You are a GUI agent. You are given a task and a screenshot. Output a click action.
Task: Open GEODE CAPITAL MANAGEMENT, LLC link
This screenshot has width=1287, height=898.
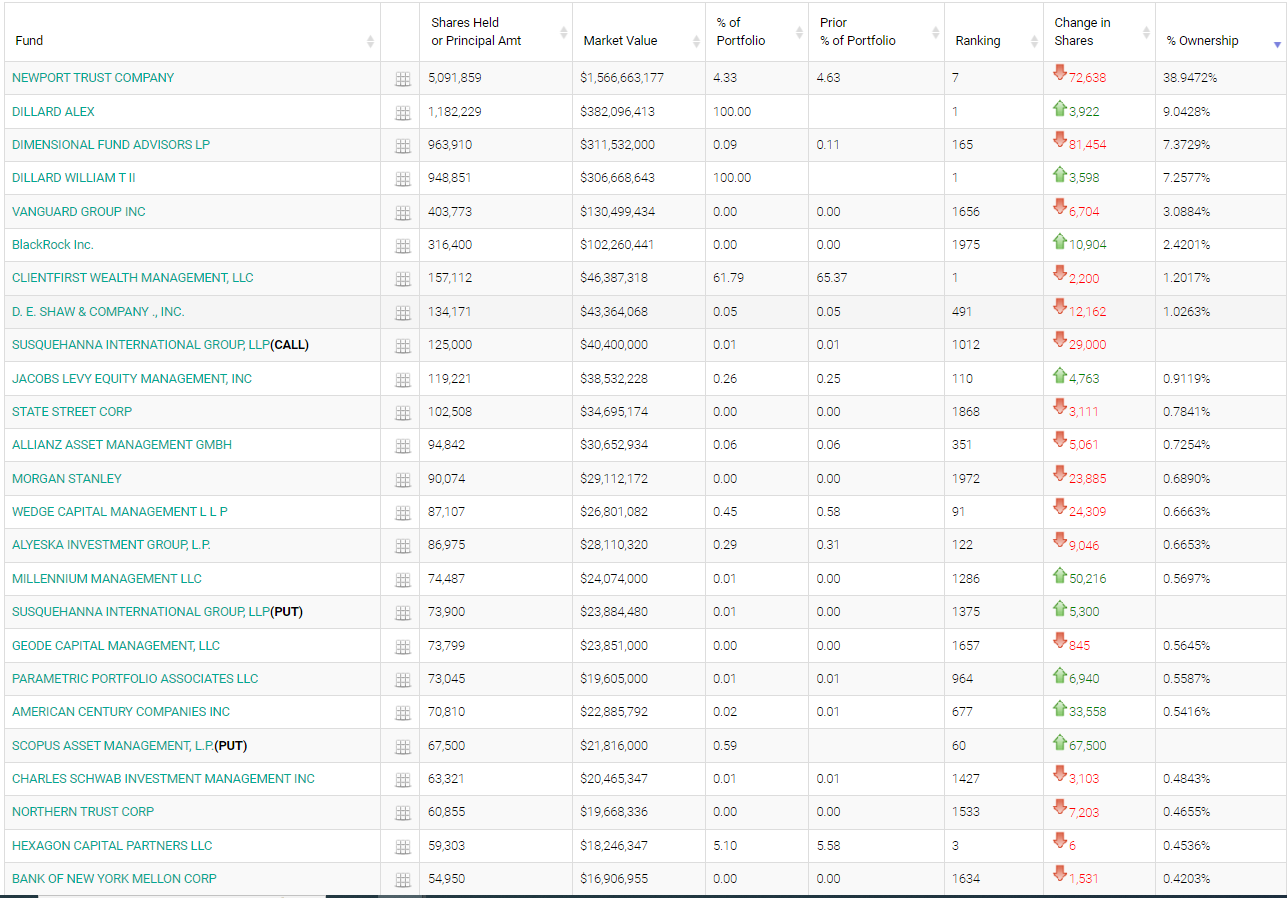(x=116, y=645)
